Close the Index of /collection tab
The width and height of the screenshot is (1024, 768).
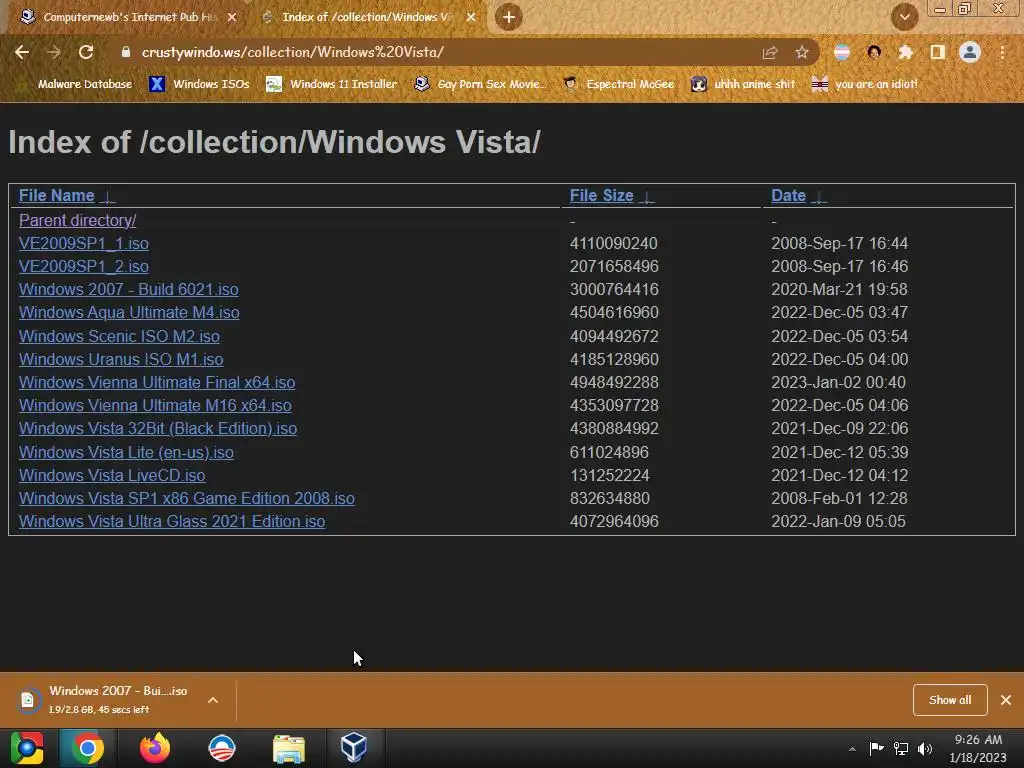tap(471, 17)
